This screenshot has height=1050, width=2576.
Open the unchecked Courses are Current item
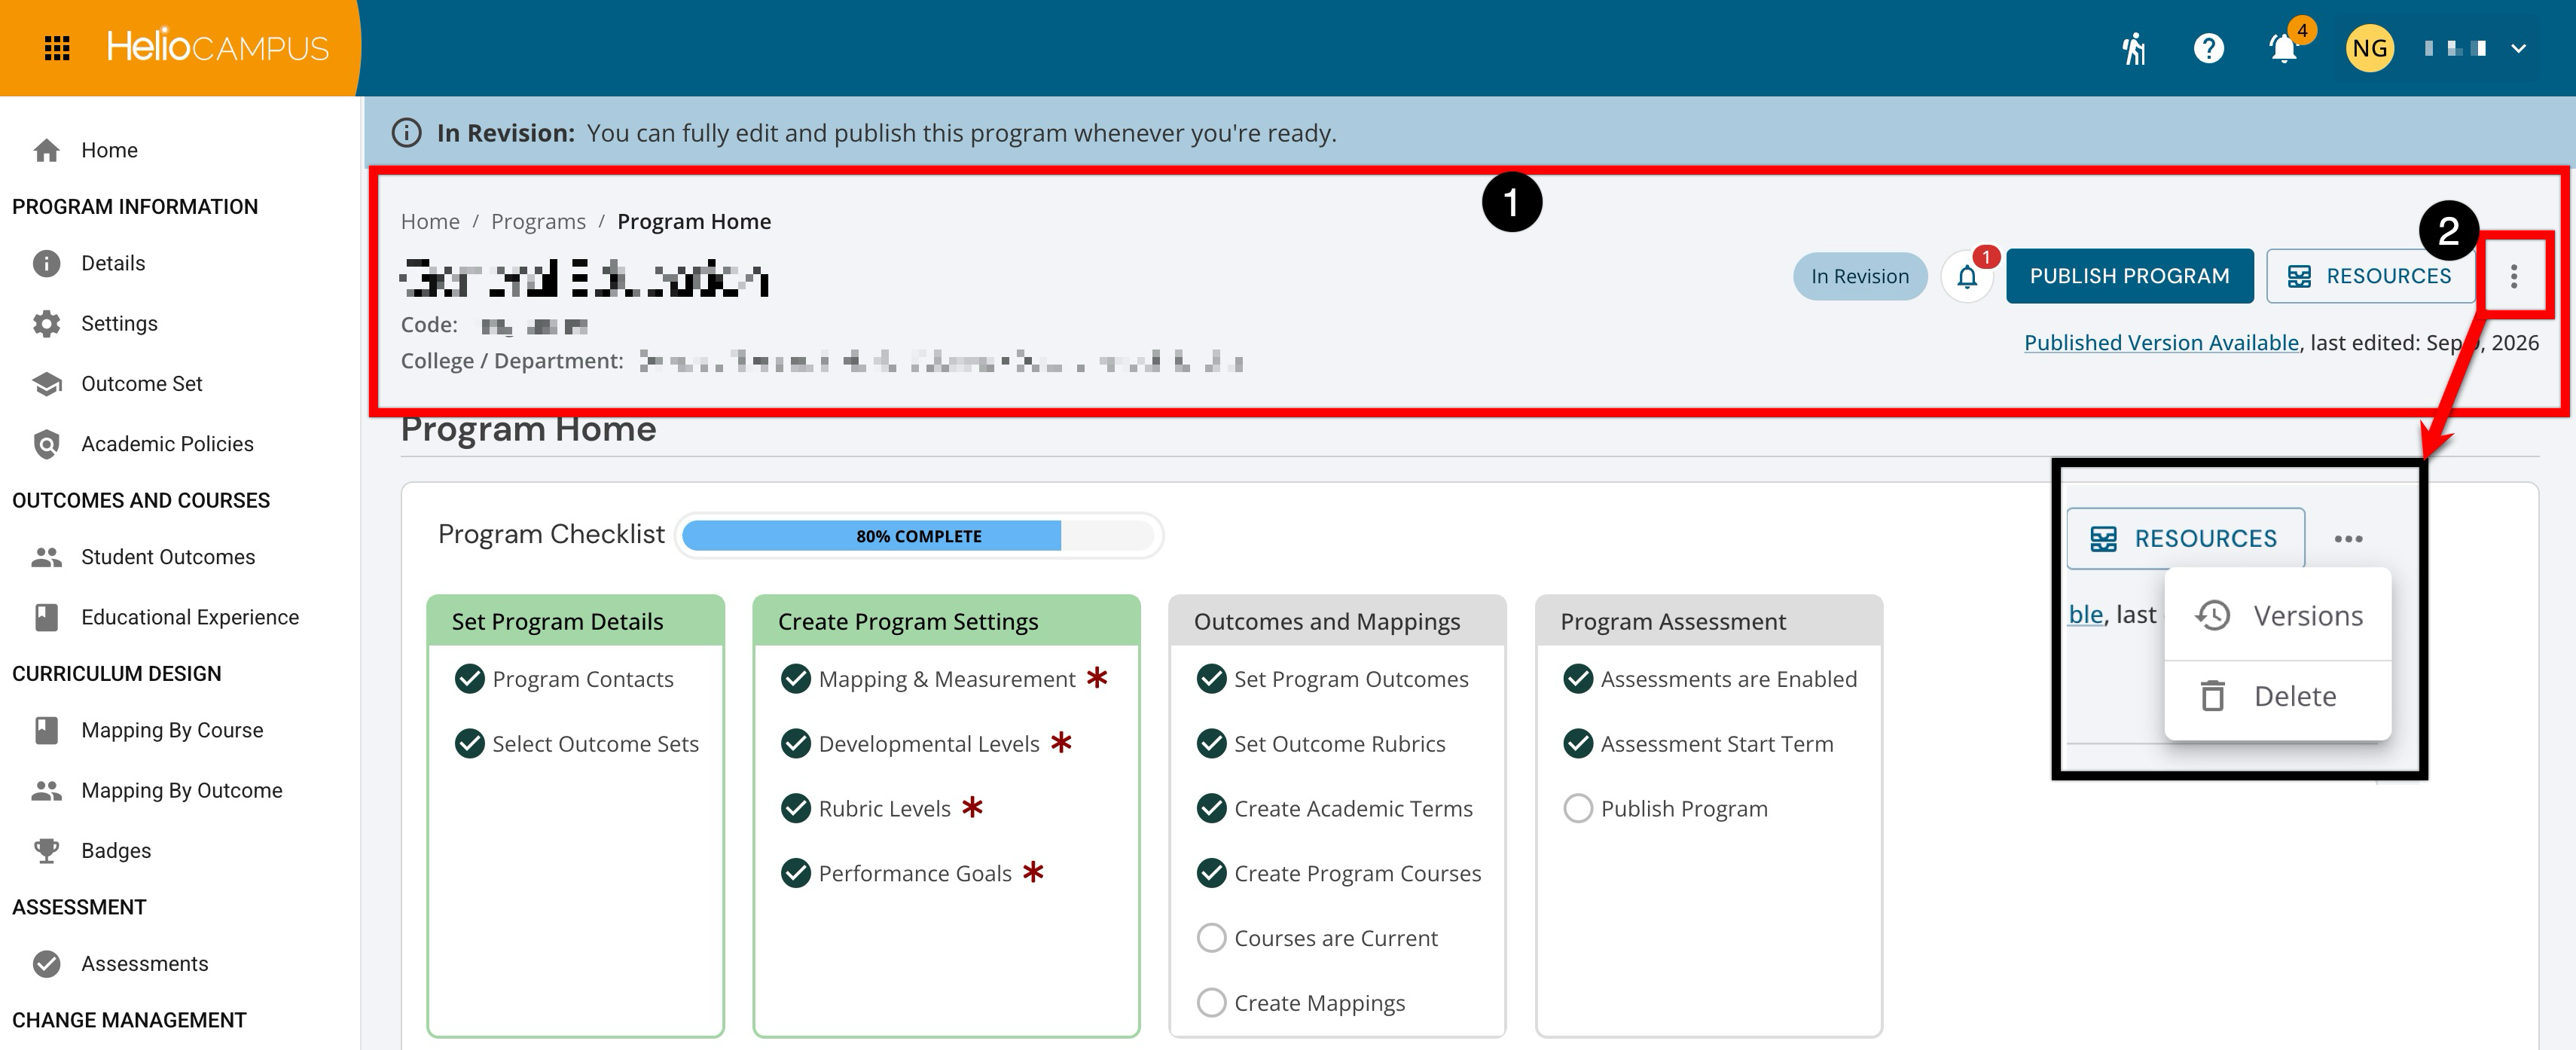click(1317, 938)
